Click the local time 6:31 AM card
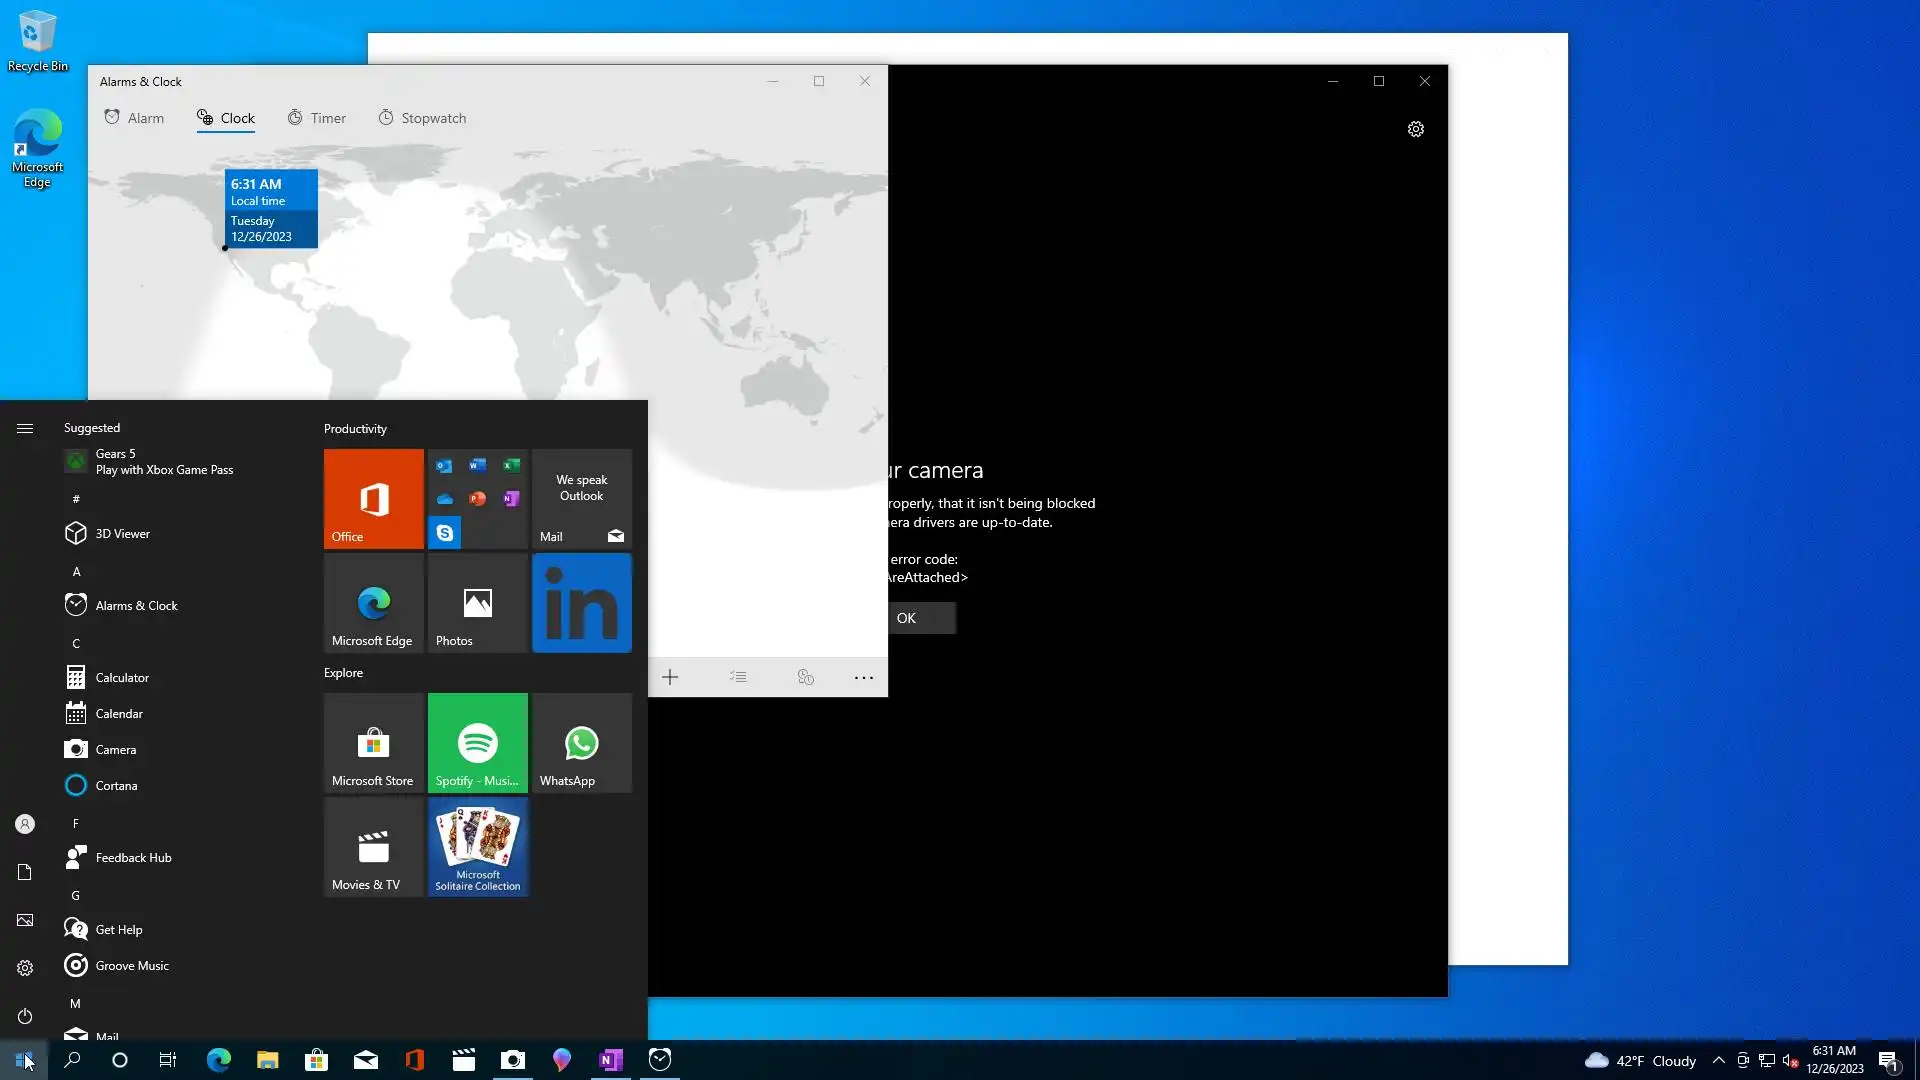Viewport: 1920px width, 1080px height. pos(271,209)
